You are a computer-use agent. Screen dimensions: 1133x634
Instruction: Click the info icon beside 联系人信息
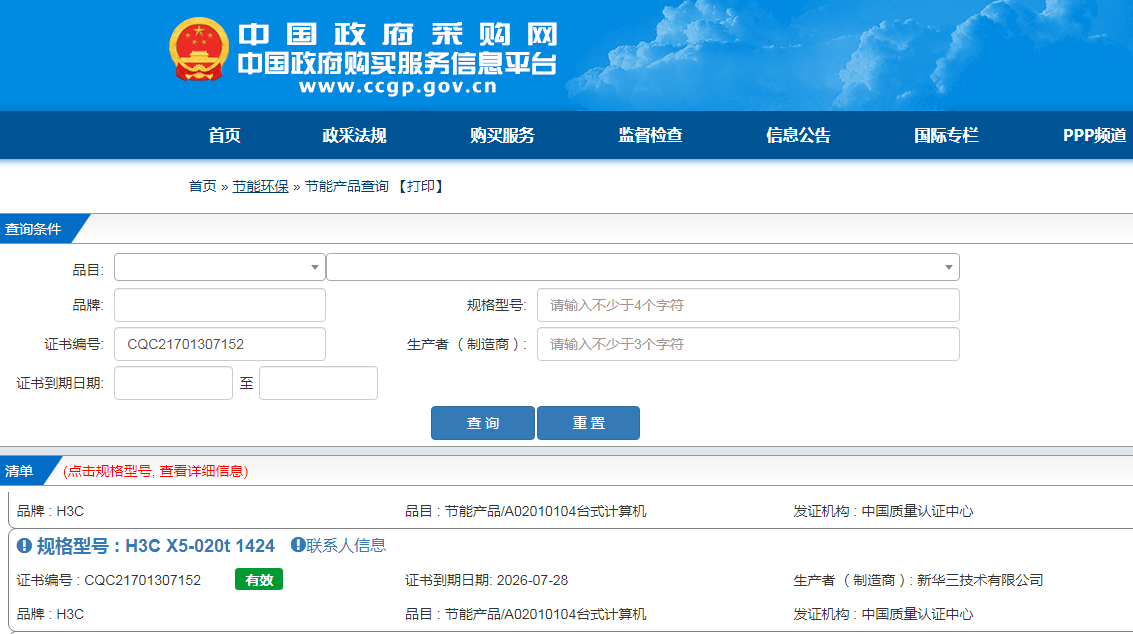(298, 545)
